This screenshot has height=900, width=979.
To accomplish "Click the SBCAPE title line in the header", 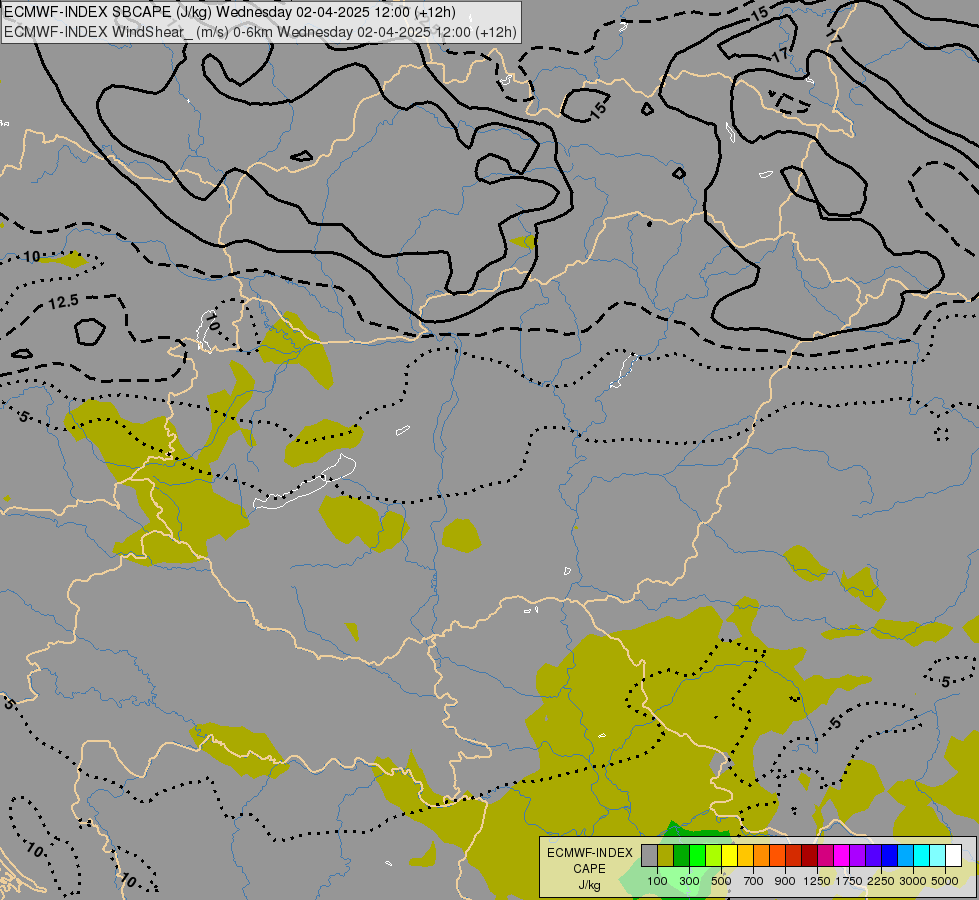I will (x=230, y=12).
